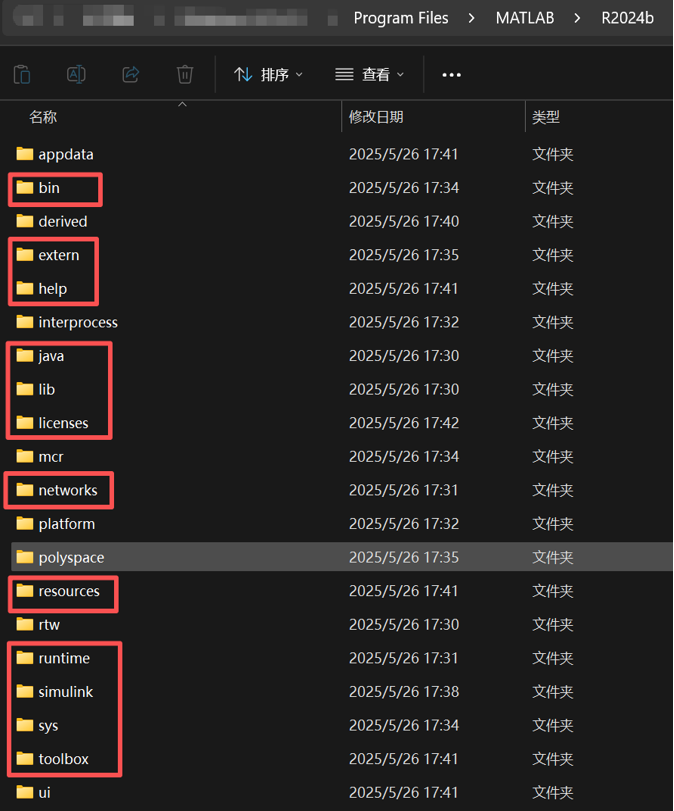Select the mcr folder icon
Viewport: 674px width, 811px height.
(x=24, y=456)
